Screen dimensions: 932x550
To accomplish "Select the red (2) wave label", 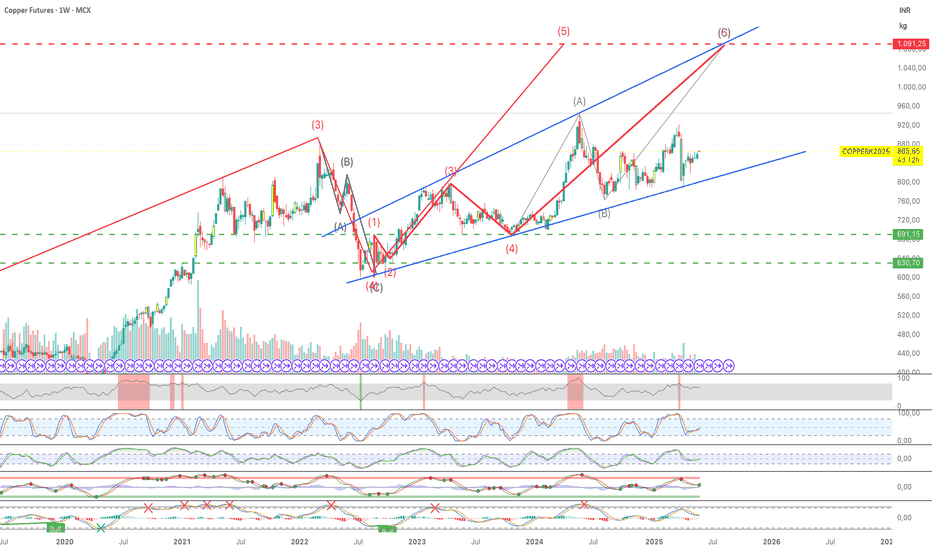I will tap(390, 272).
